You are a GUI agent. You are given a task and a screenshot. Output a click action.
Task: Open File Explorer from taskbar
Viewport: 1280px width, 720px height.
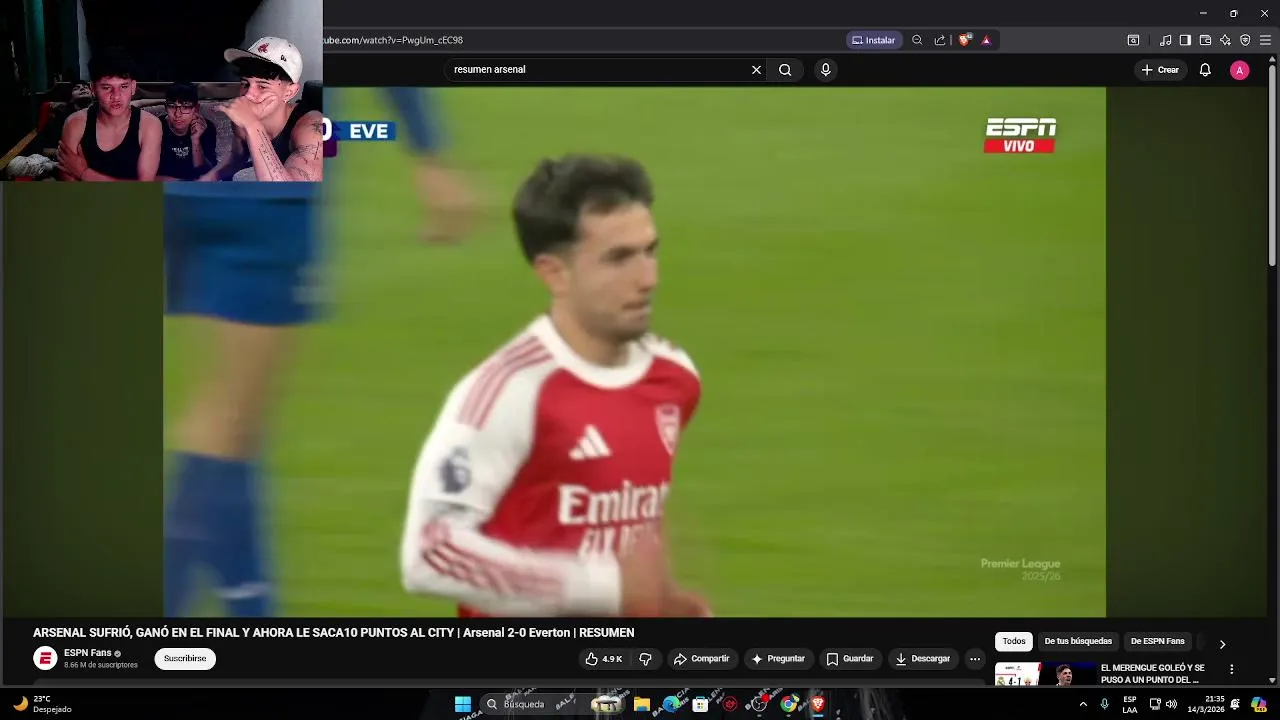click(642, 704)
